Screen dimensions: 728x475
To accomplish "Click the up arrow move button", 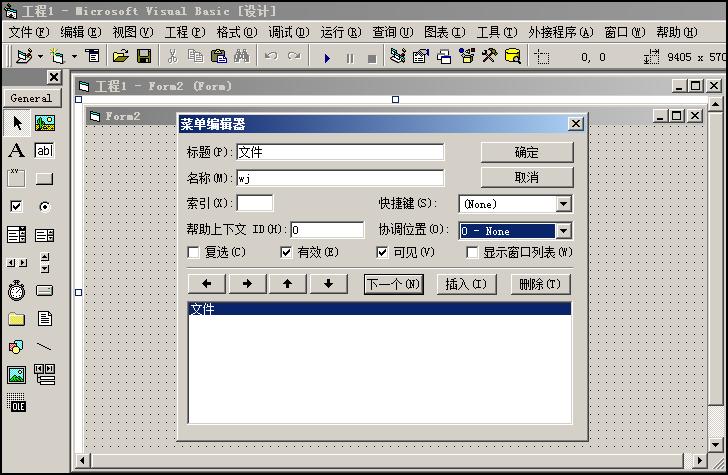I will pos(287,284).
